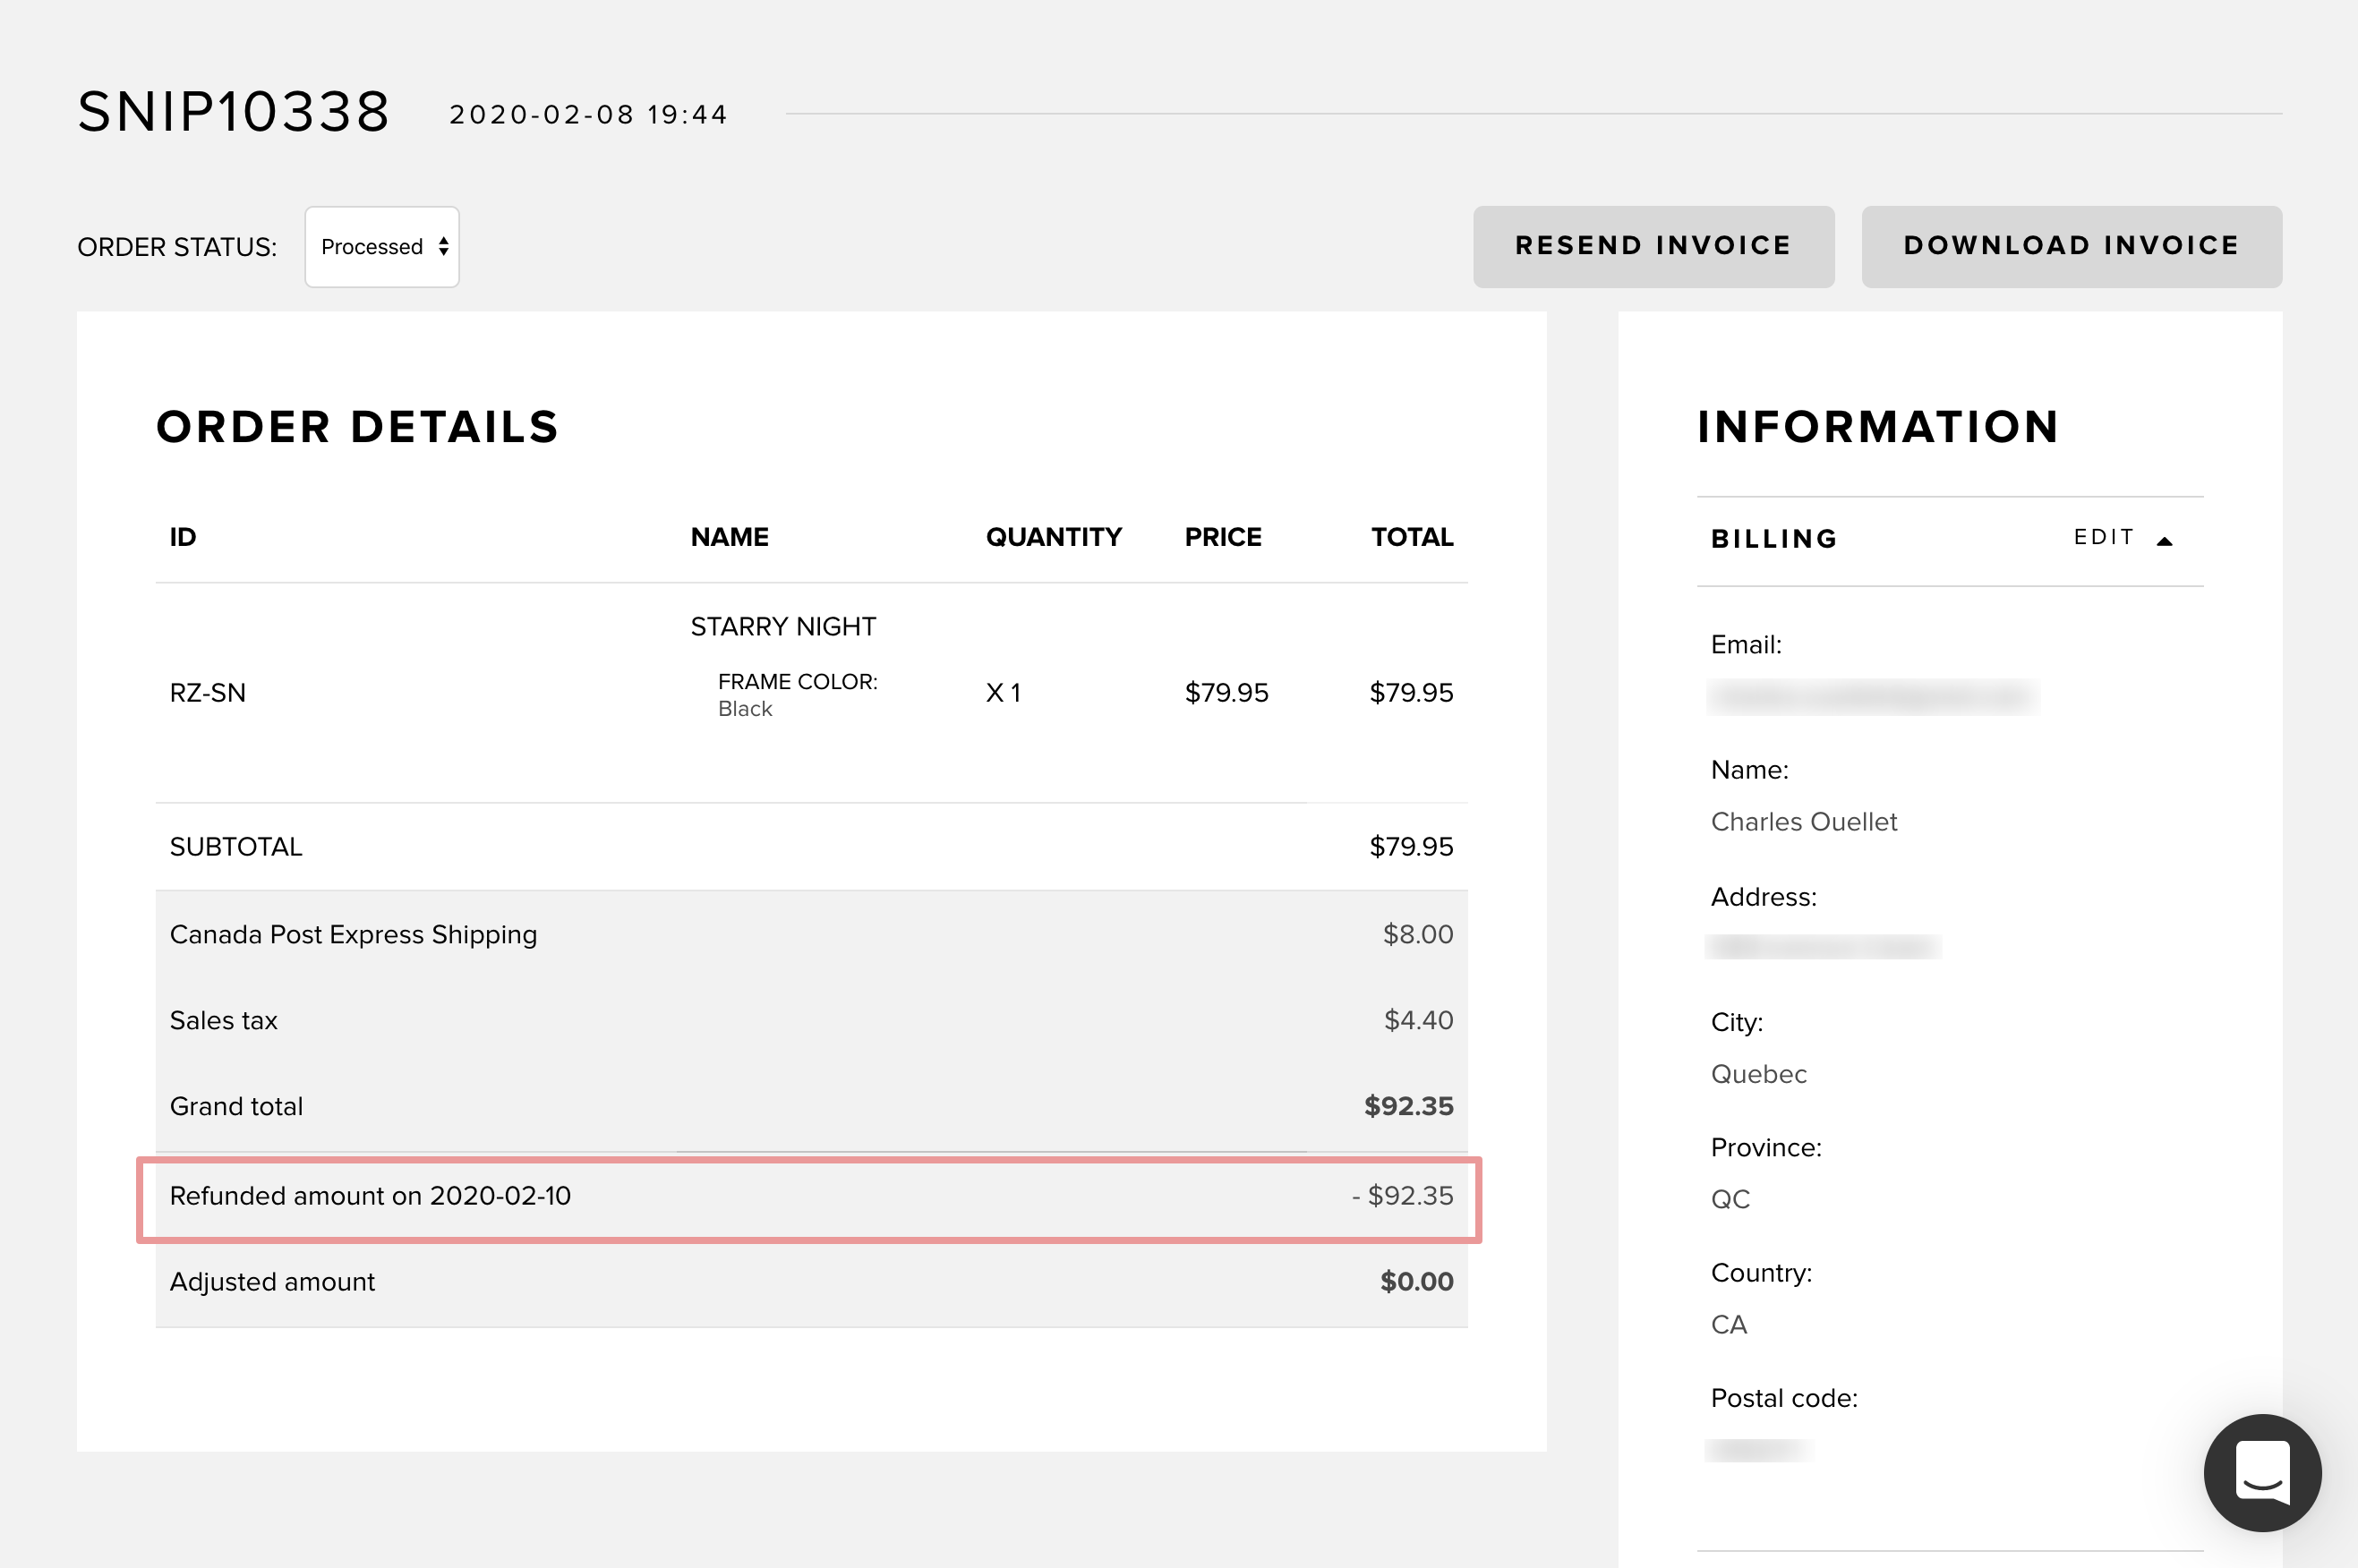
Task: Click the Download Invoice button
Action: point(2070,246)
